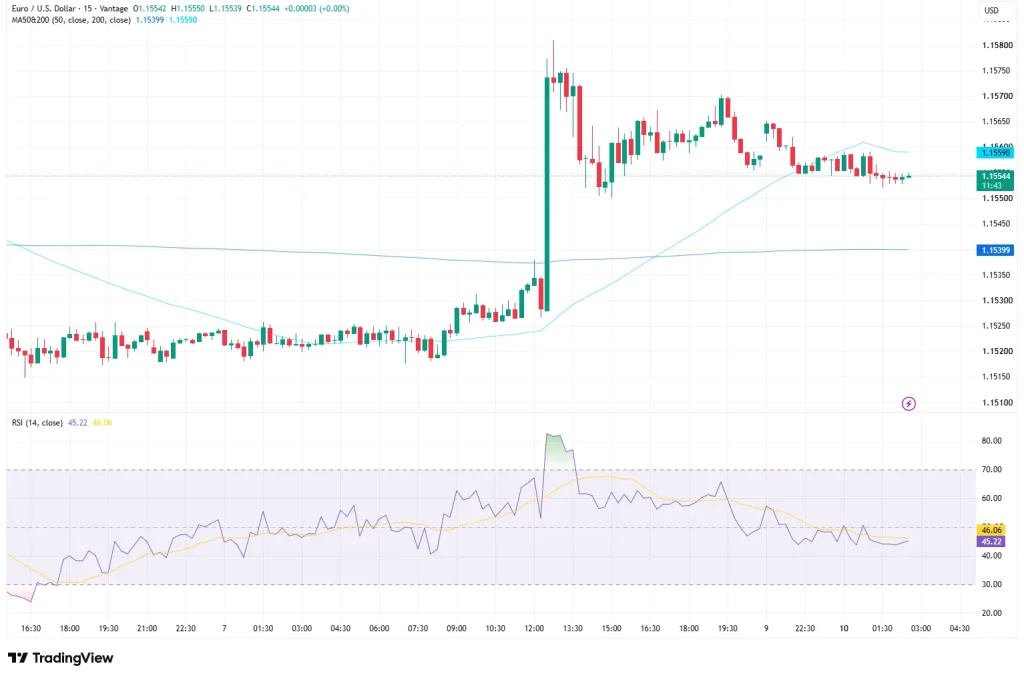
Task: Click the 1.15100 price axis label
Action: 997,402
